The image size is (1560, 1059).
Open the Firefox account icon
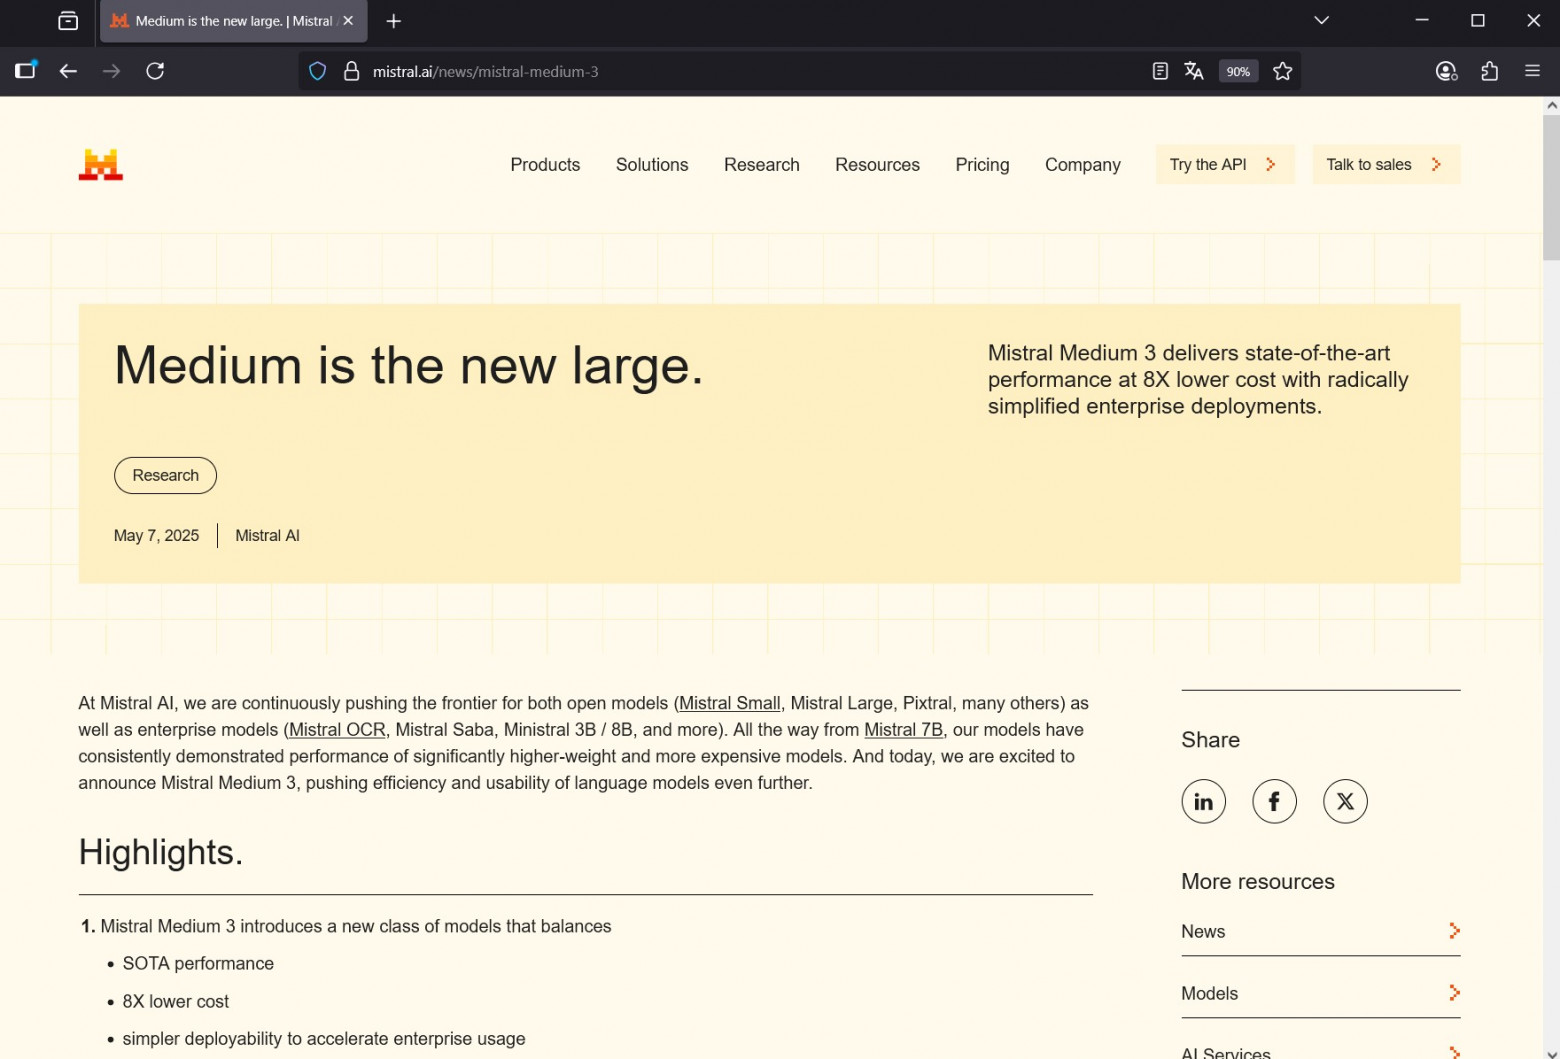tap(1446, 71)
